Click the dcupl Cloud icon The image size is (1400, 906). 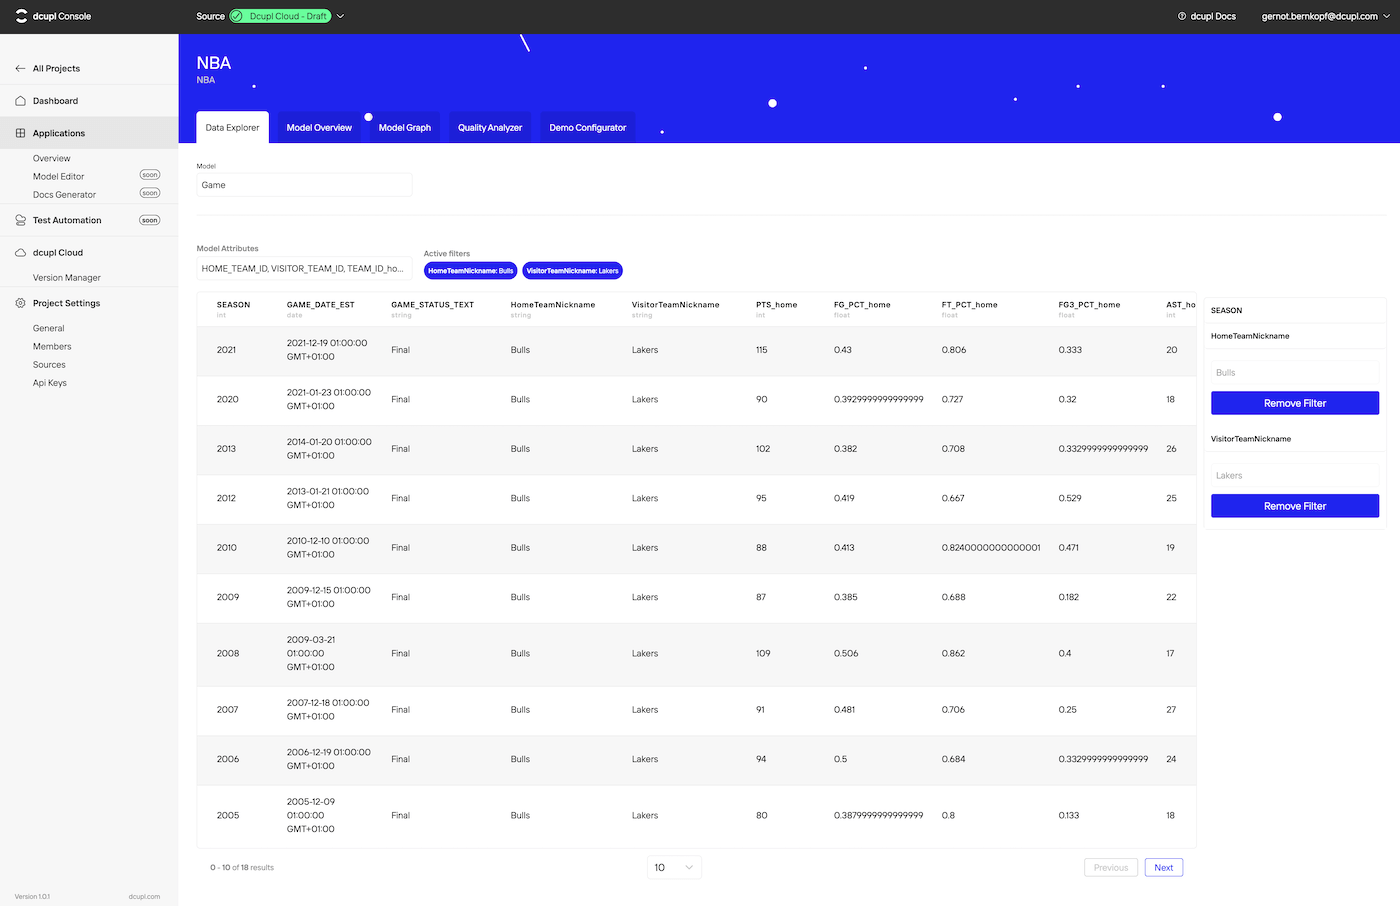[20, 253]
